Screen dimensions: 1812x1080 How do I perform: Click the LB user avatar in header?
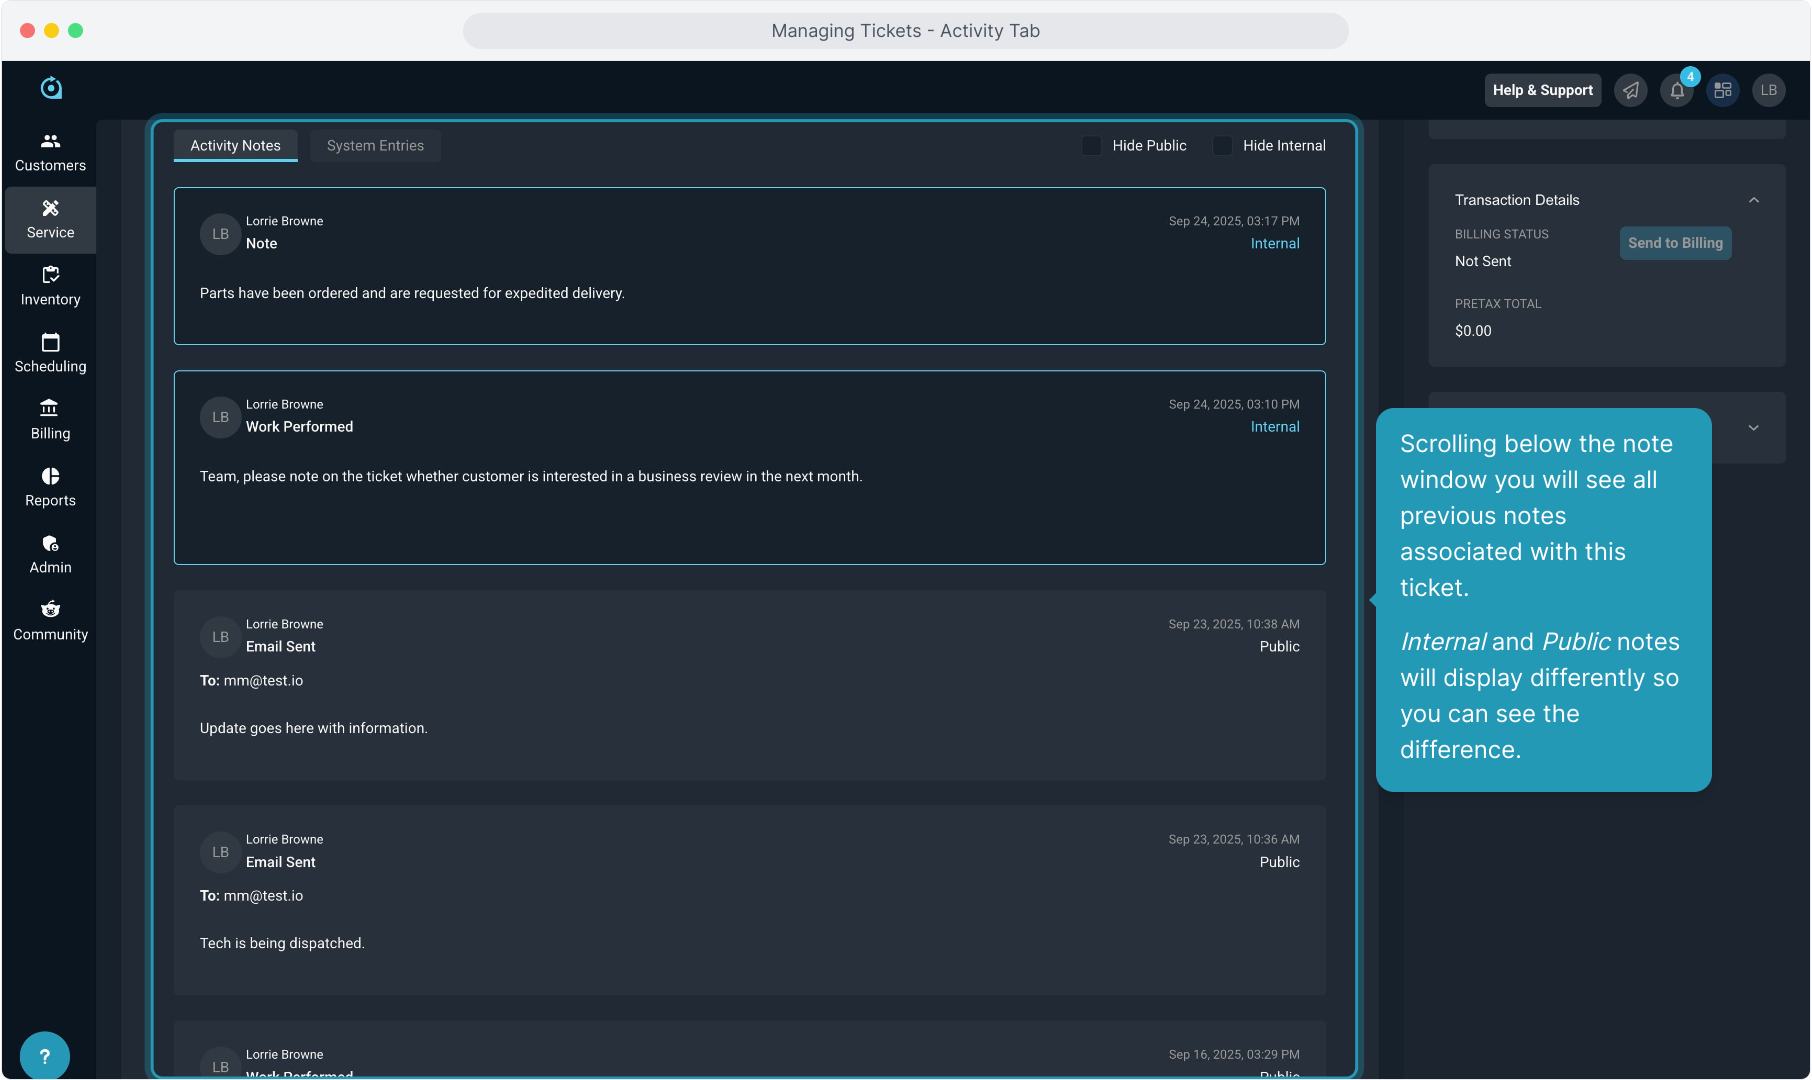click(x=1768, y=91)
